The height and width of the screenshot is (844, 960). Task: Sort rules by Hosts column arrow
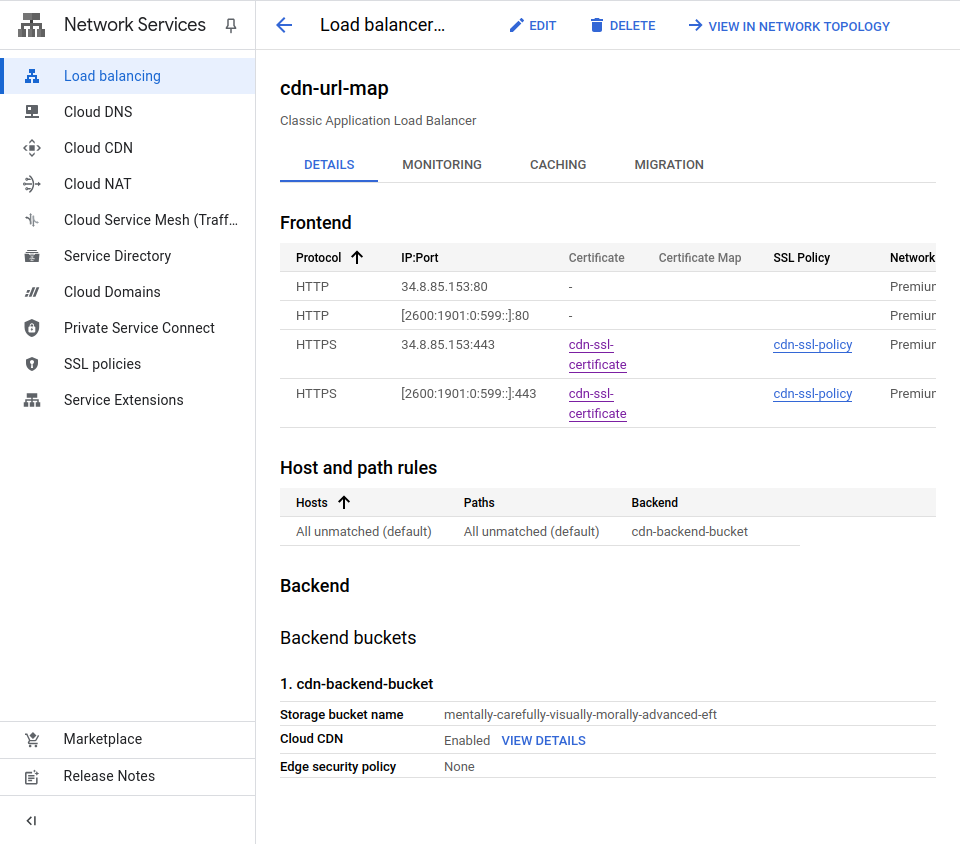pyautogui.click(x=344, y=503)
